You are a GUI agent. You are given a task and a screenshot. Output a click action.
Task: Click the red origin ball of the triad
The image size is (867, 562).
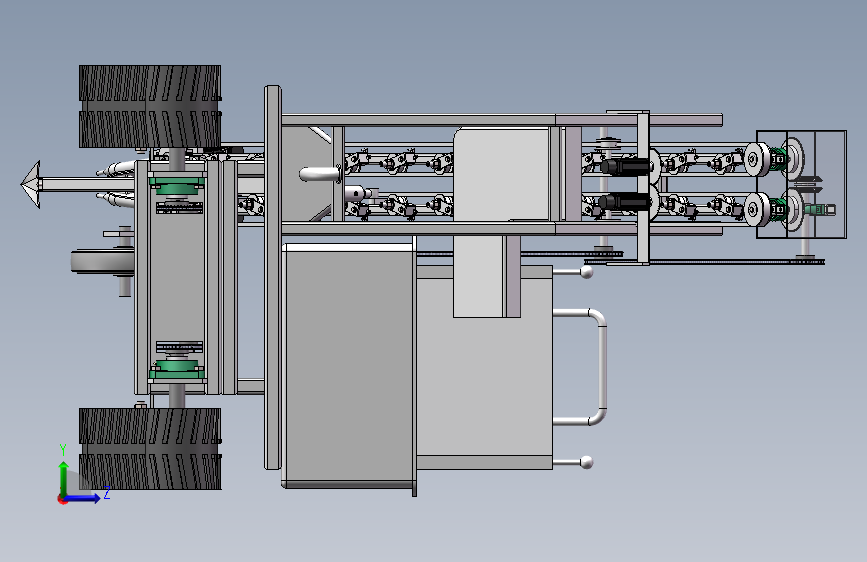[62, 499]
